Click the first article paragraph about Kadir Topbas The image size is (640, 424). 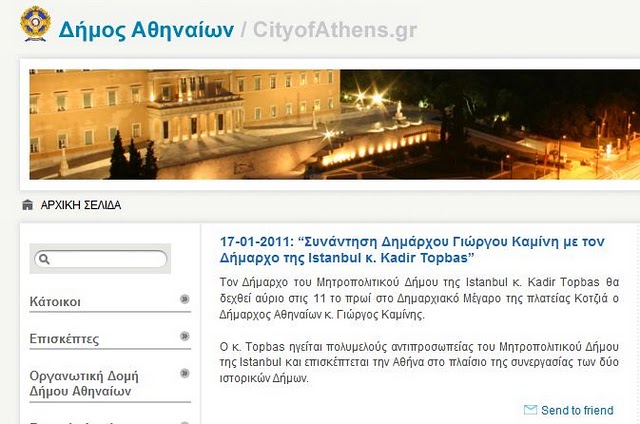pos(419,298)
